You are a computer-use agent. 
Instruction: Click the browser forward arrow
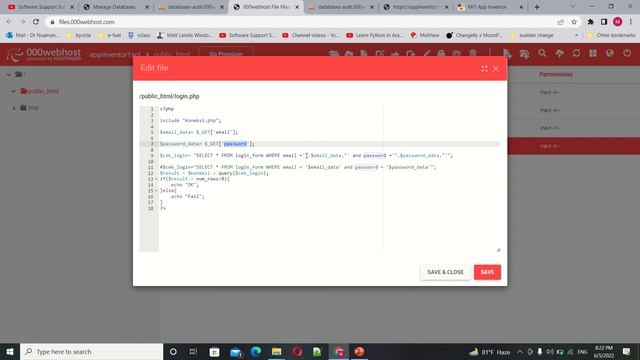pos(22,22)
